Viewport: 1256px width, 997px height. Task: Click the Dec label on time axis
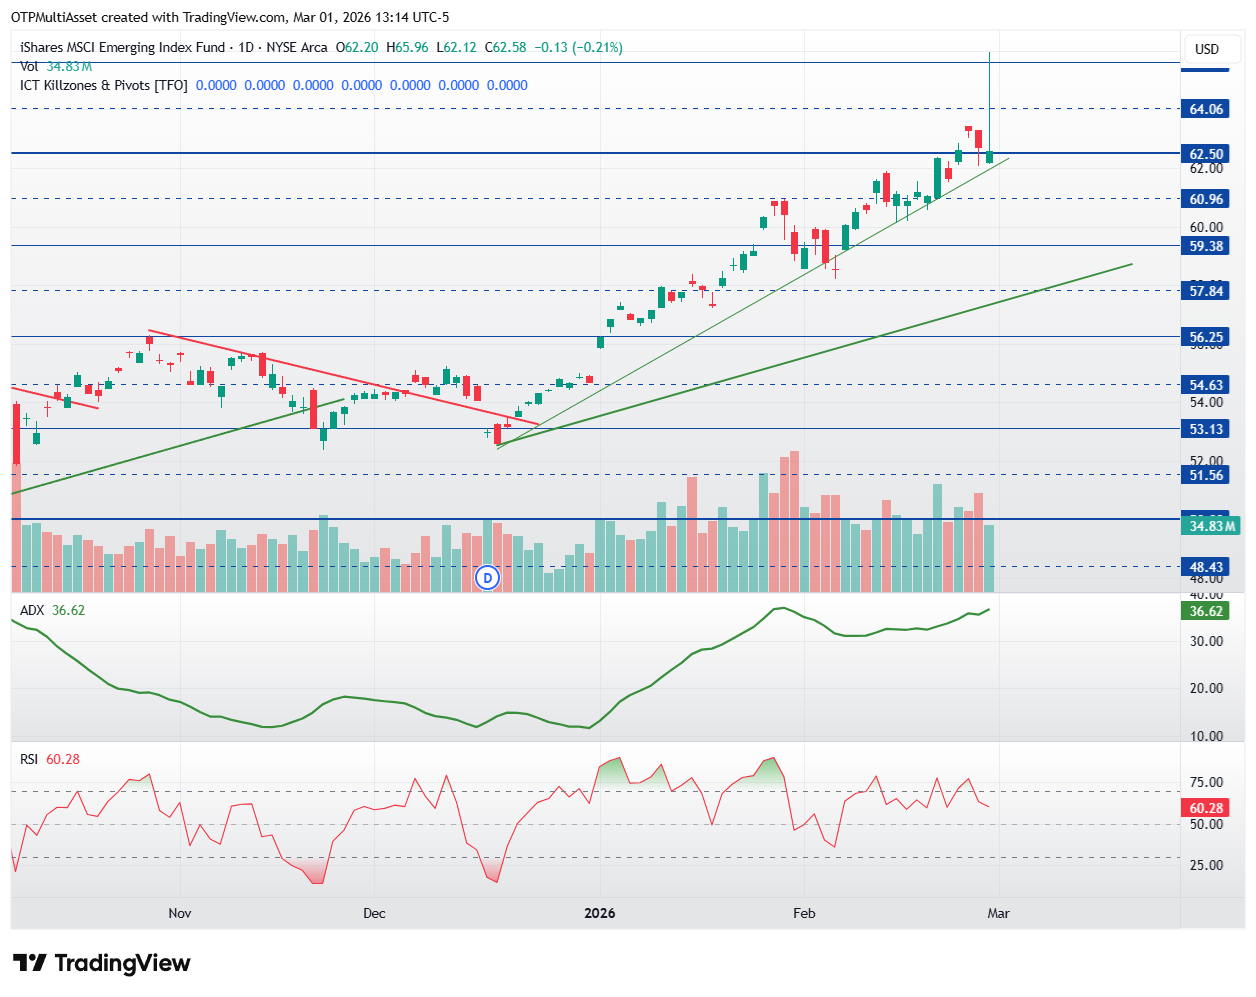pyautogui.click(x=374, y=913)
